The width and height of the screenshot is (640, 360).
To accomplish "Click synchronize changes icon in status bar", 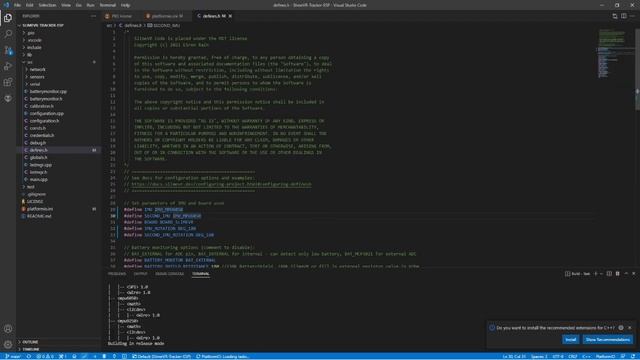I will click(29, 356).
